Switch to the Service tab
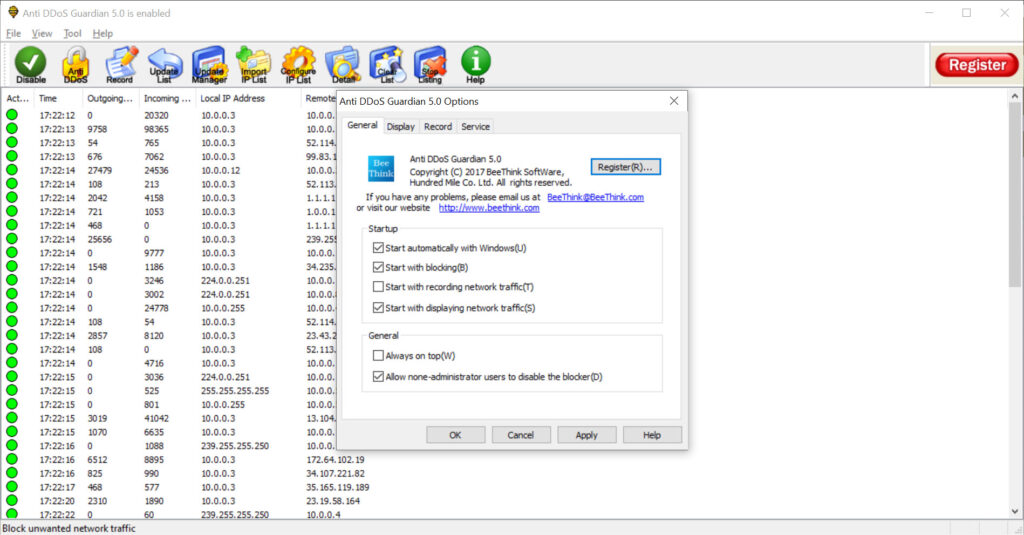Viewport: 1024px width, 535px height. (475, 127)
